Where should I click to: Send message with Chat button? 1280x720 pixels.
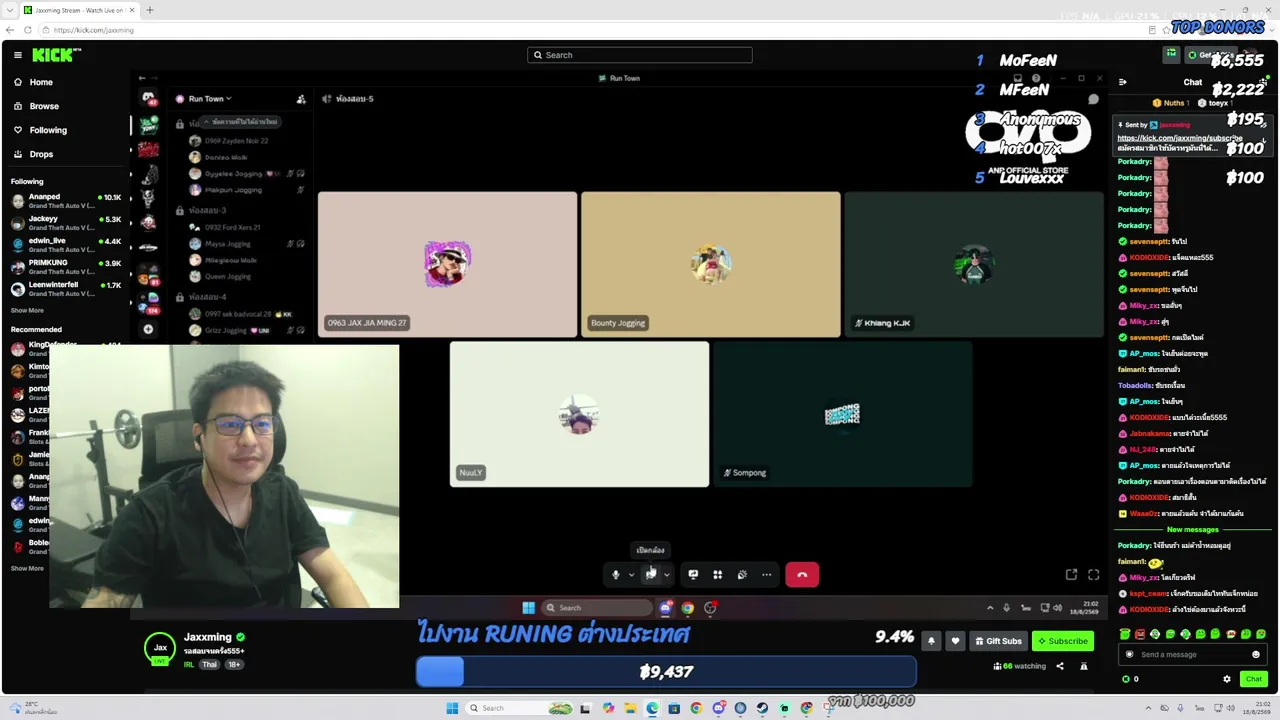pos(1253,679)
